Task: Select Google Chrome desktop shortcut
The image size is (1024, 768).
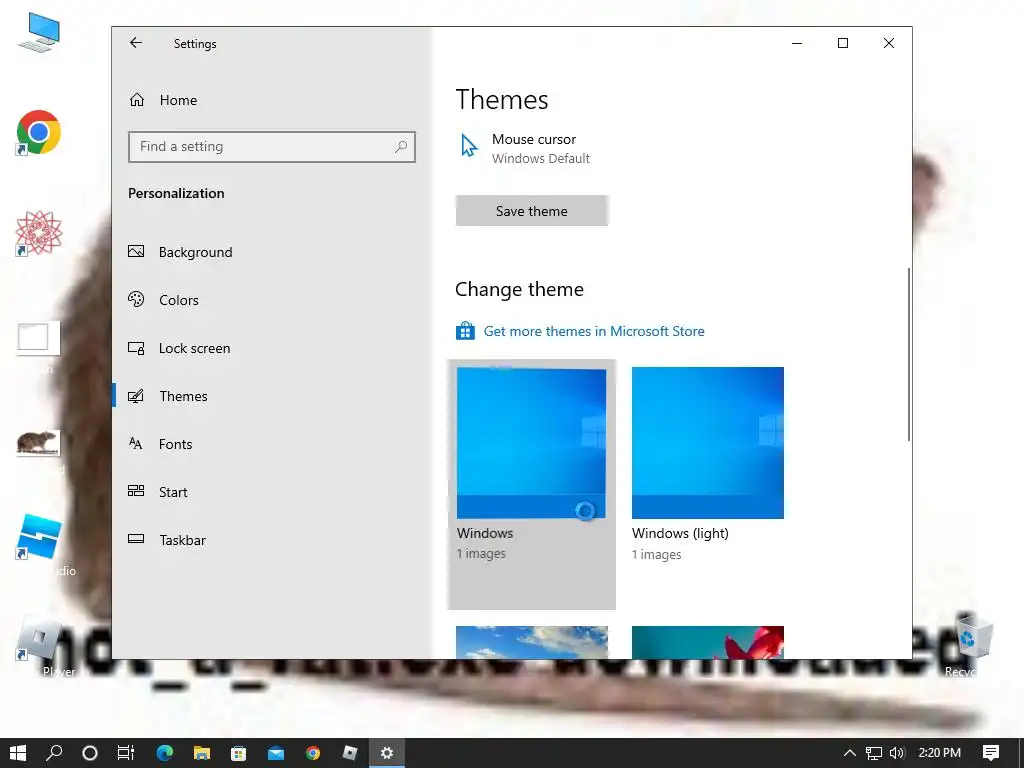Action: pyautogui.click(x=39, y=133)
